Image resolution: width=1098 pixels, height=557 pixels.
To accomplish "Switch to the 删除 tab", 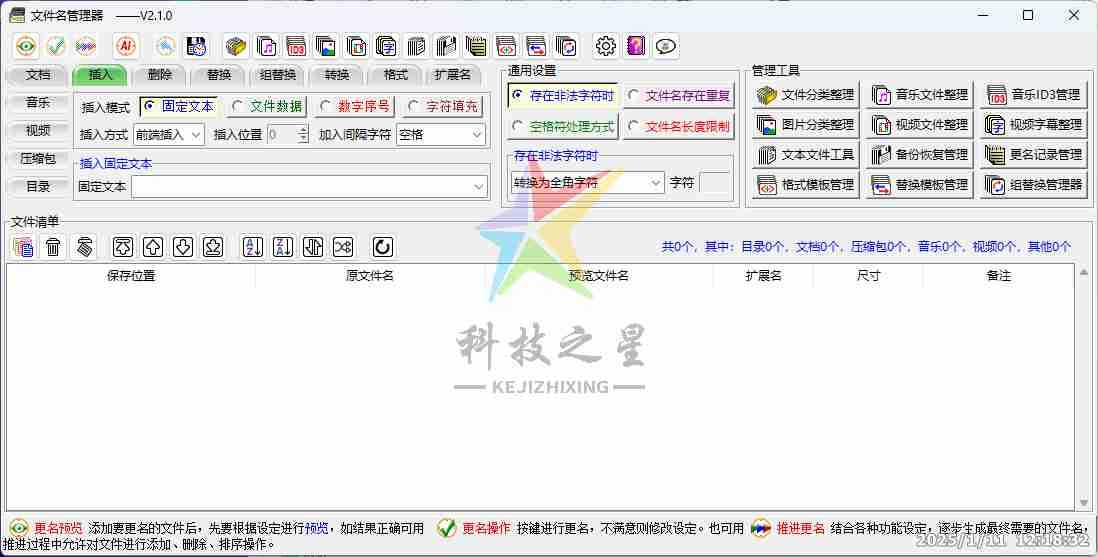I will point(160,75).
